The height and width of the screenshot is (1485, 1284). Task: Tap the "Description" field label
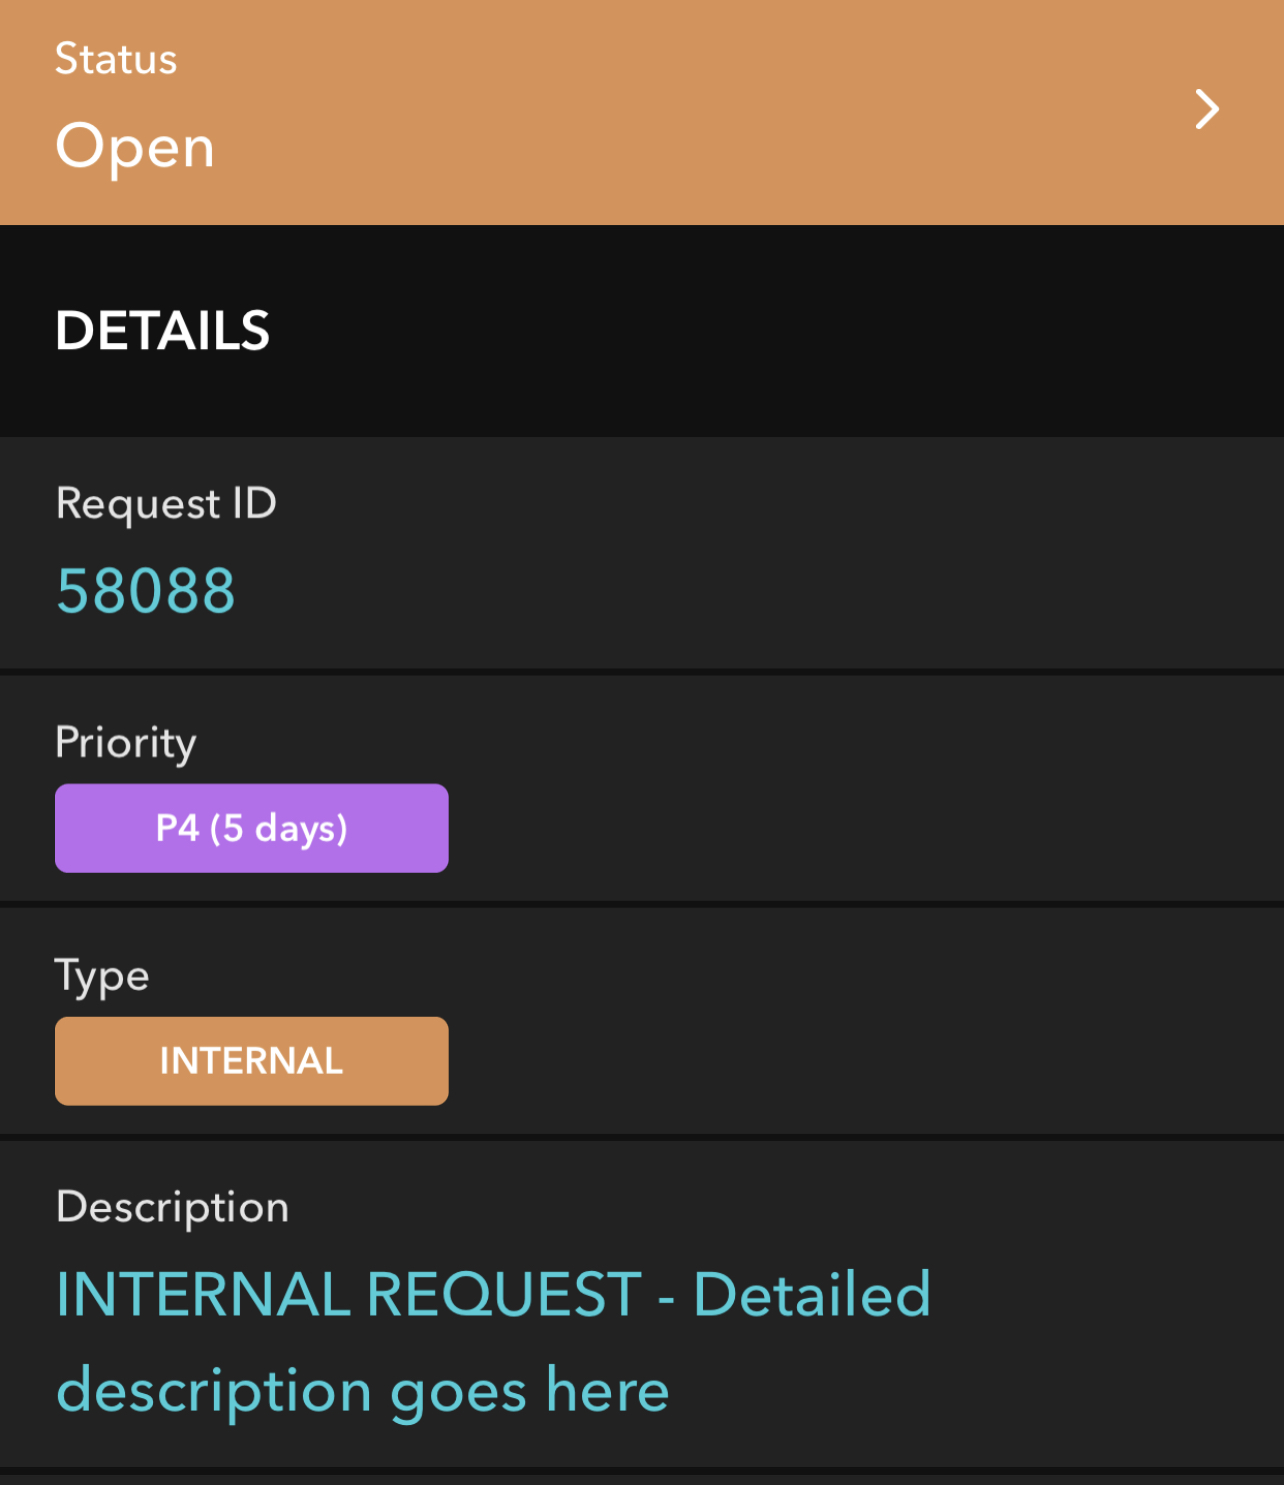click(x=173, y=1207)
